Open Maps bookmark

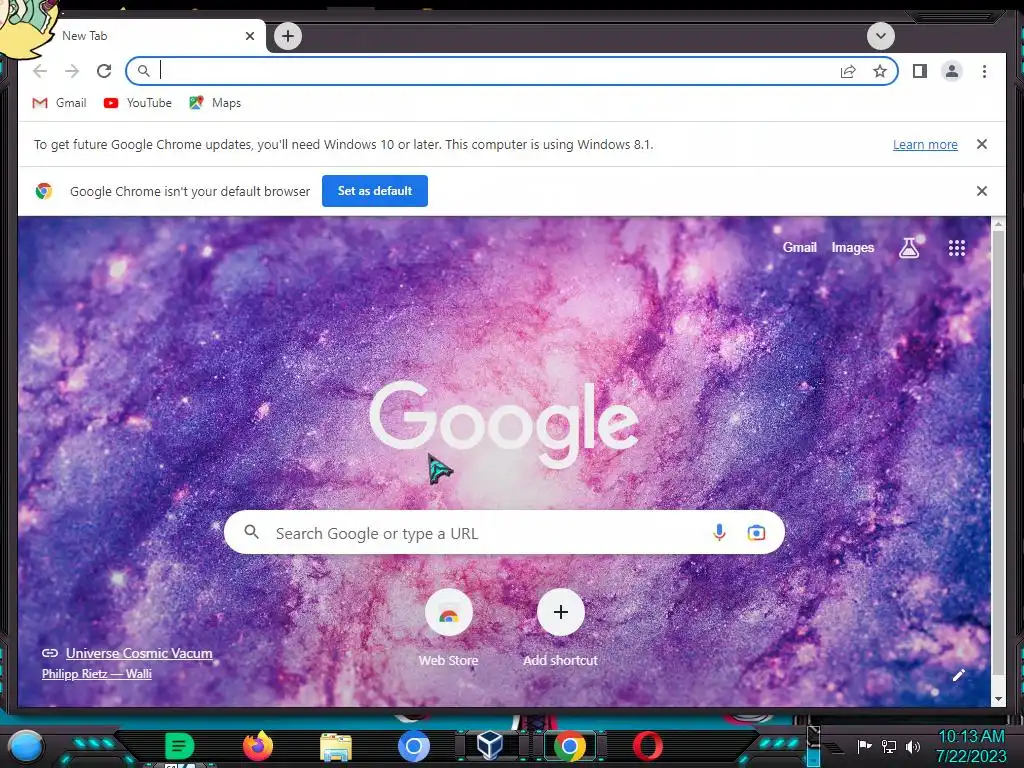[215, 103]
